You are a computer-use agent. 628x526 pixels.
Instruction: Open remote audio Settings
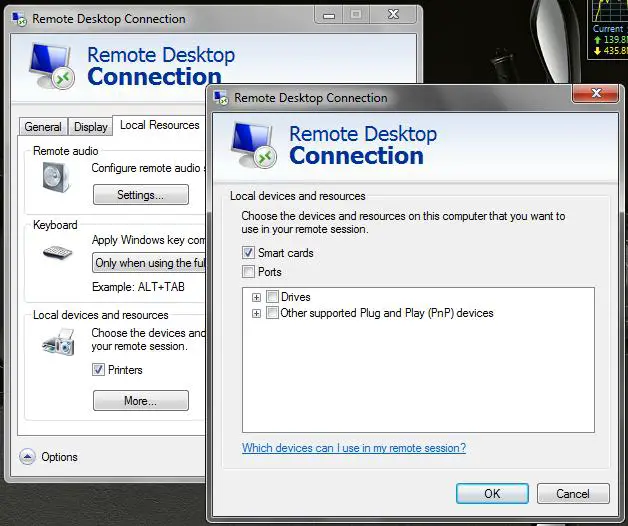141,195
